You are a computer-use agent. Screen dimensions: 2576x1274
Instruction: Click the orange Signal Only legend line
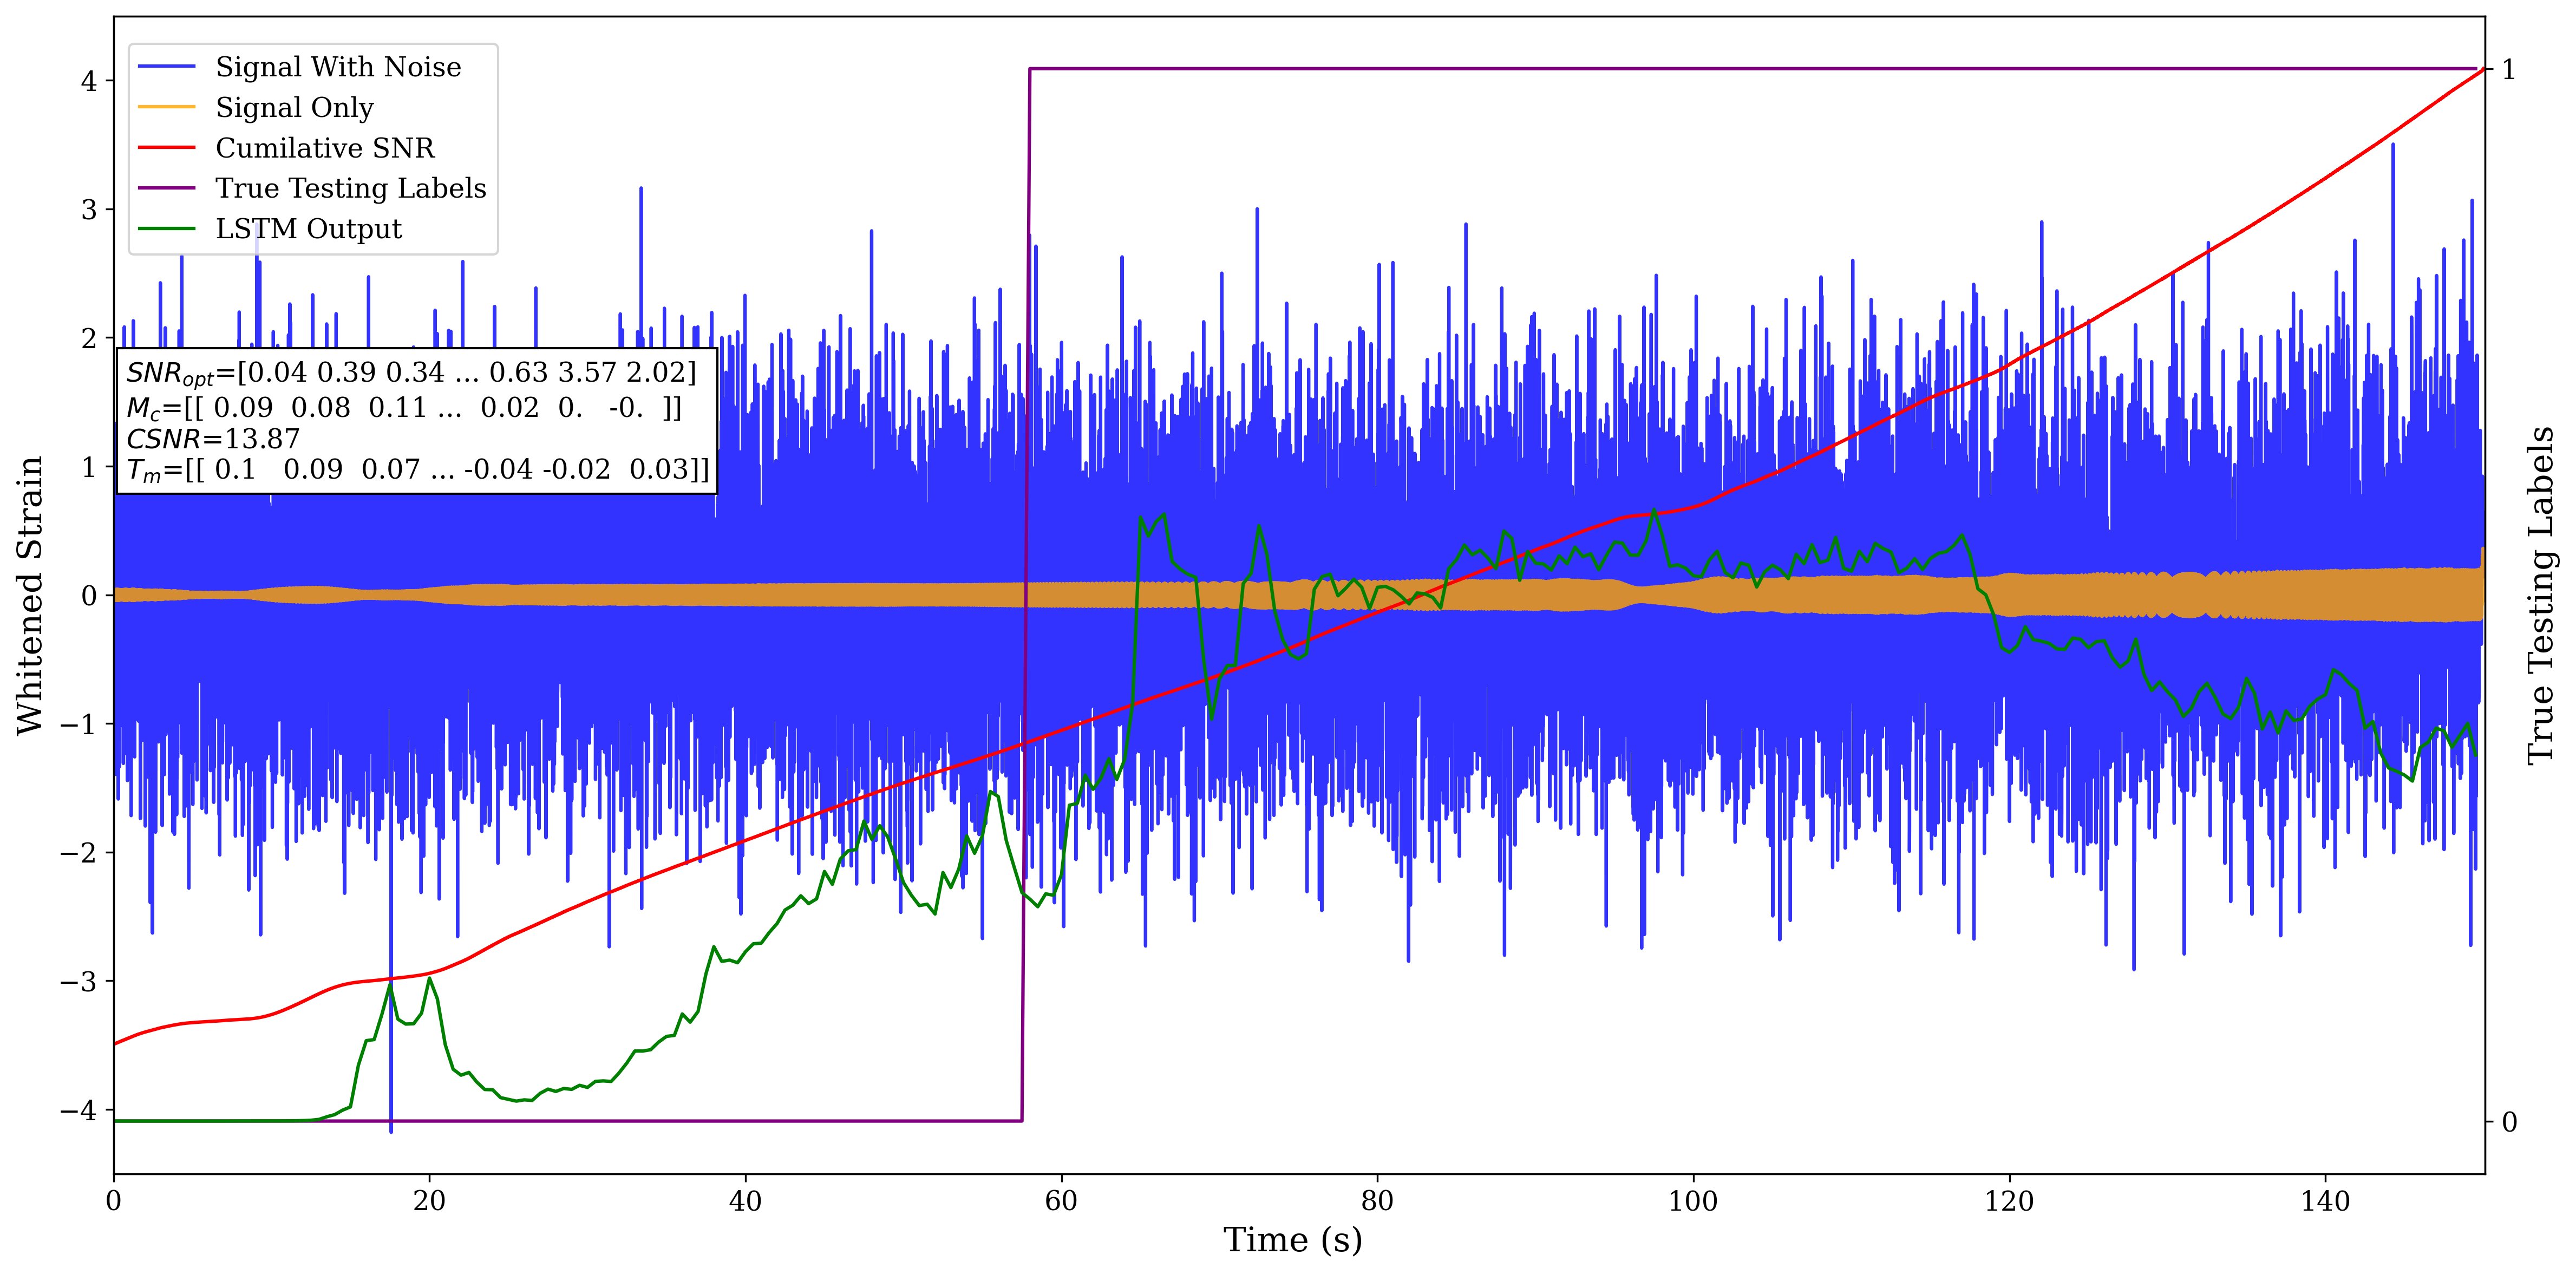click(166, 107)
